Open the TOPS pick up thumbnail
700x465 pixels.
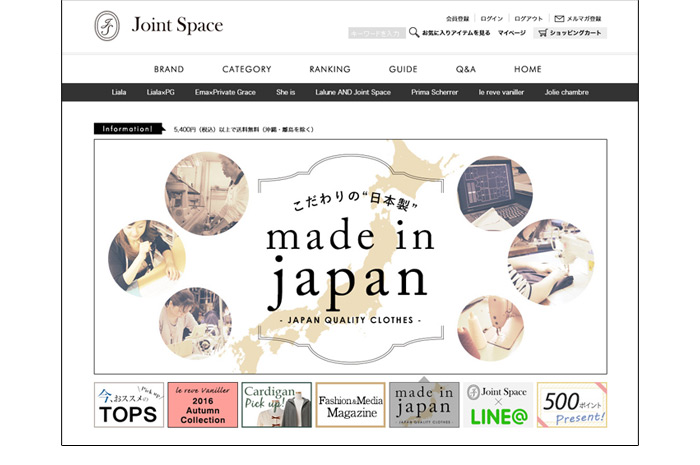129,405
